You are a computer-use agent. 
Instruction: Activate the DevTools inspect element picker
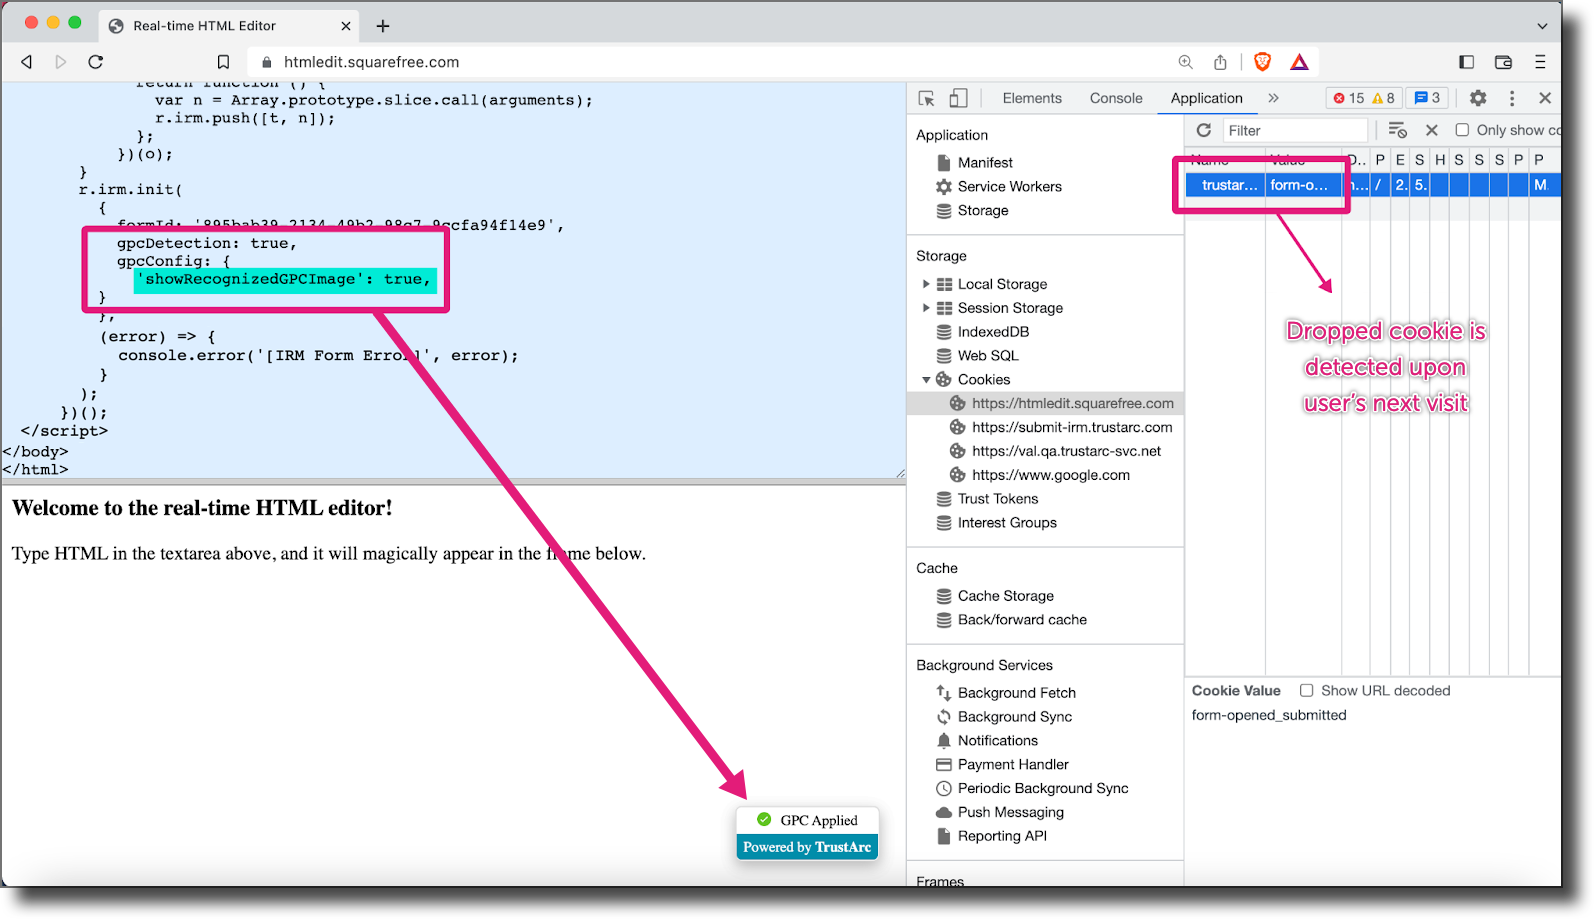coord(927,98)
